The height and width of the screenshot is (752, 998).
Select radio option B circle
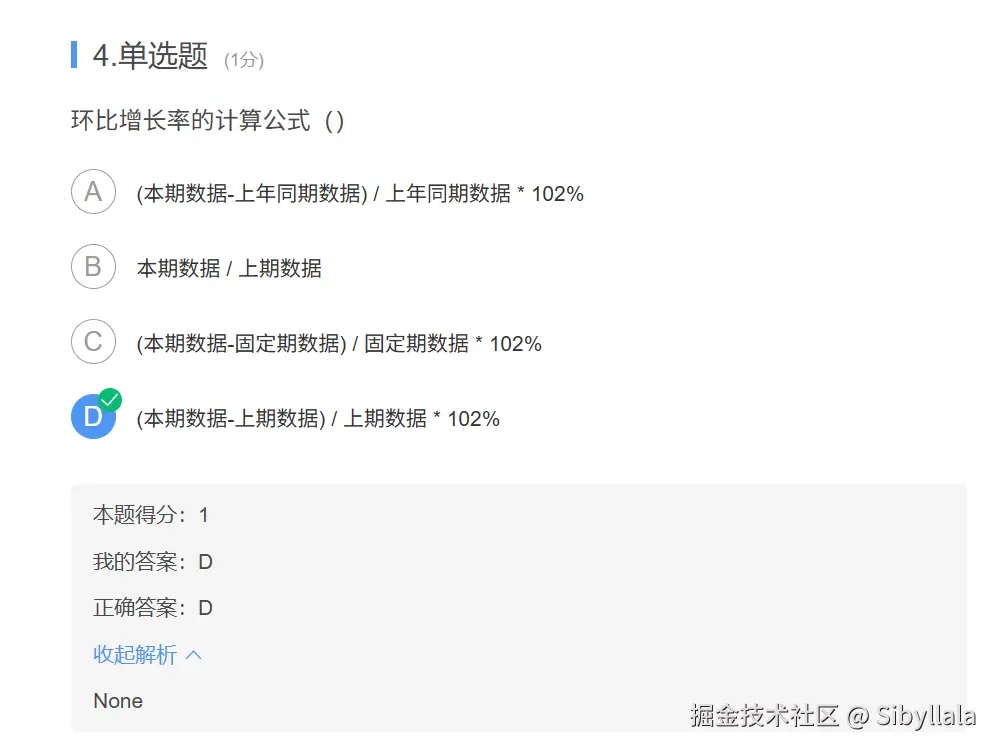(93, 267)
